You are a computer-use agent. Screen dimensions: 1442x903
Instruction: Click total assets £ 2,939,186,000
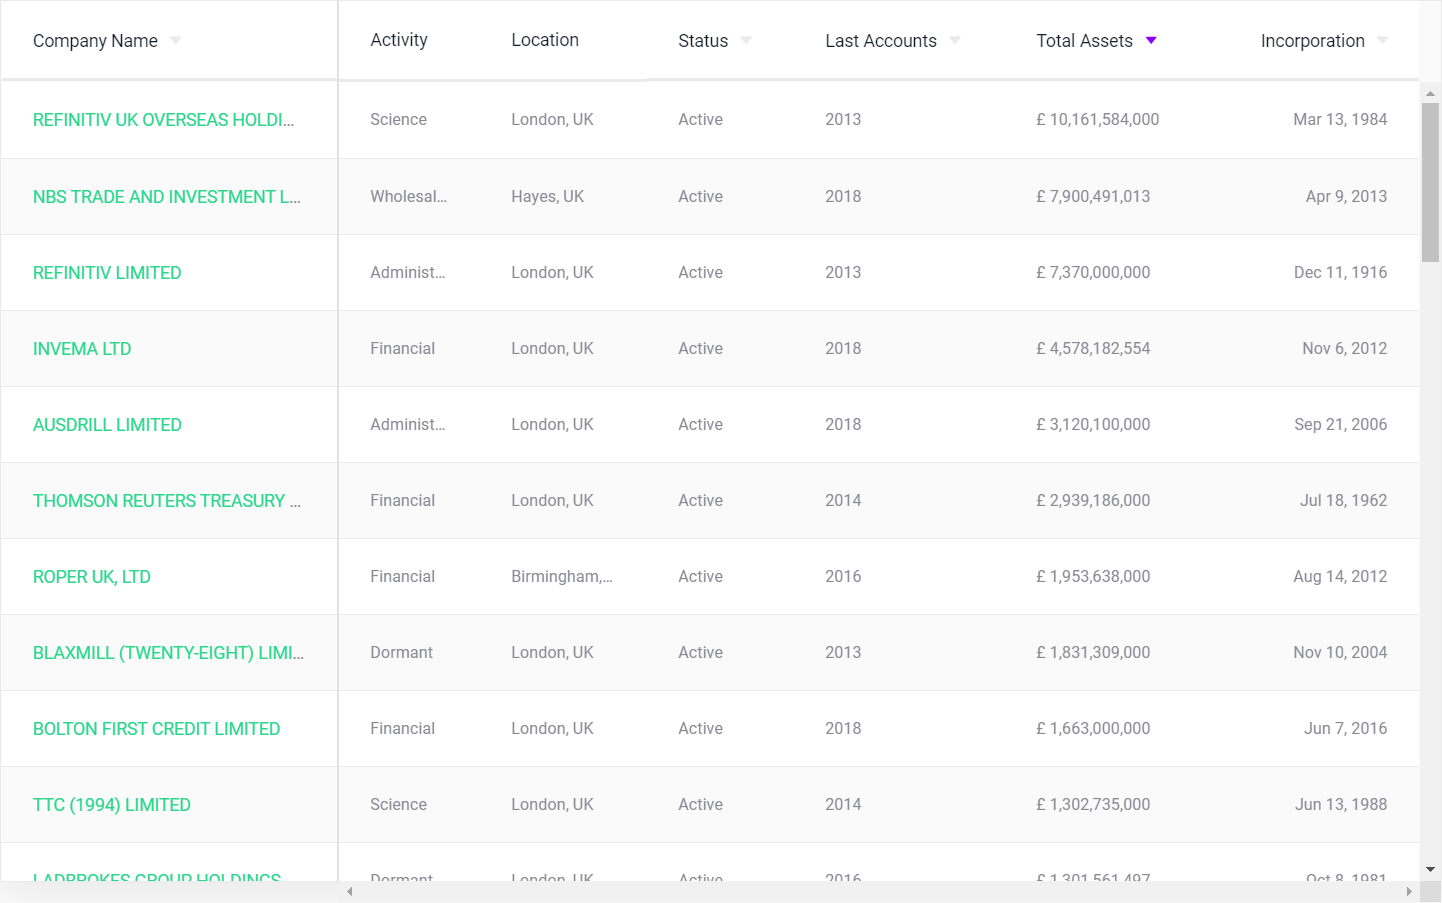[1093, 500]
